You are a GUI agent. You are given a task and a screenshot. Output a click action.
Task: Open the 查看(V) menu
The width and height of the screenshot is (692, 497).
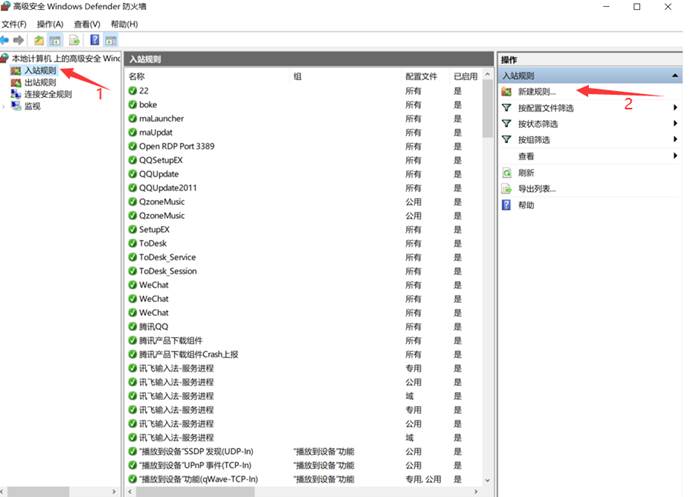(87, 24)
